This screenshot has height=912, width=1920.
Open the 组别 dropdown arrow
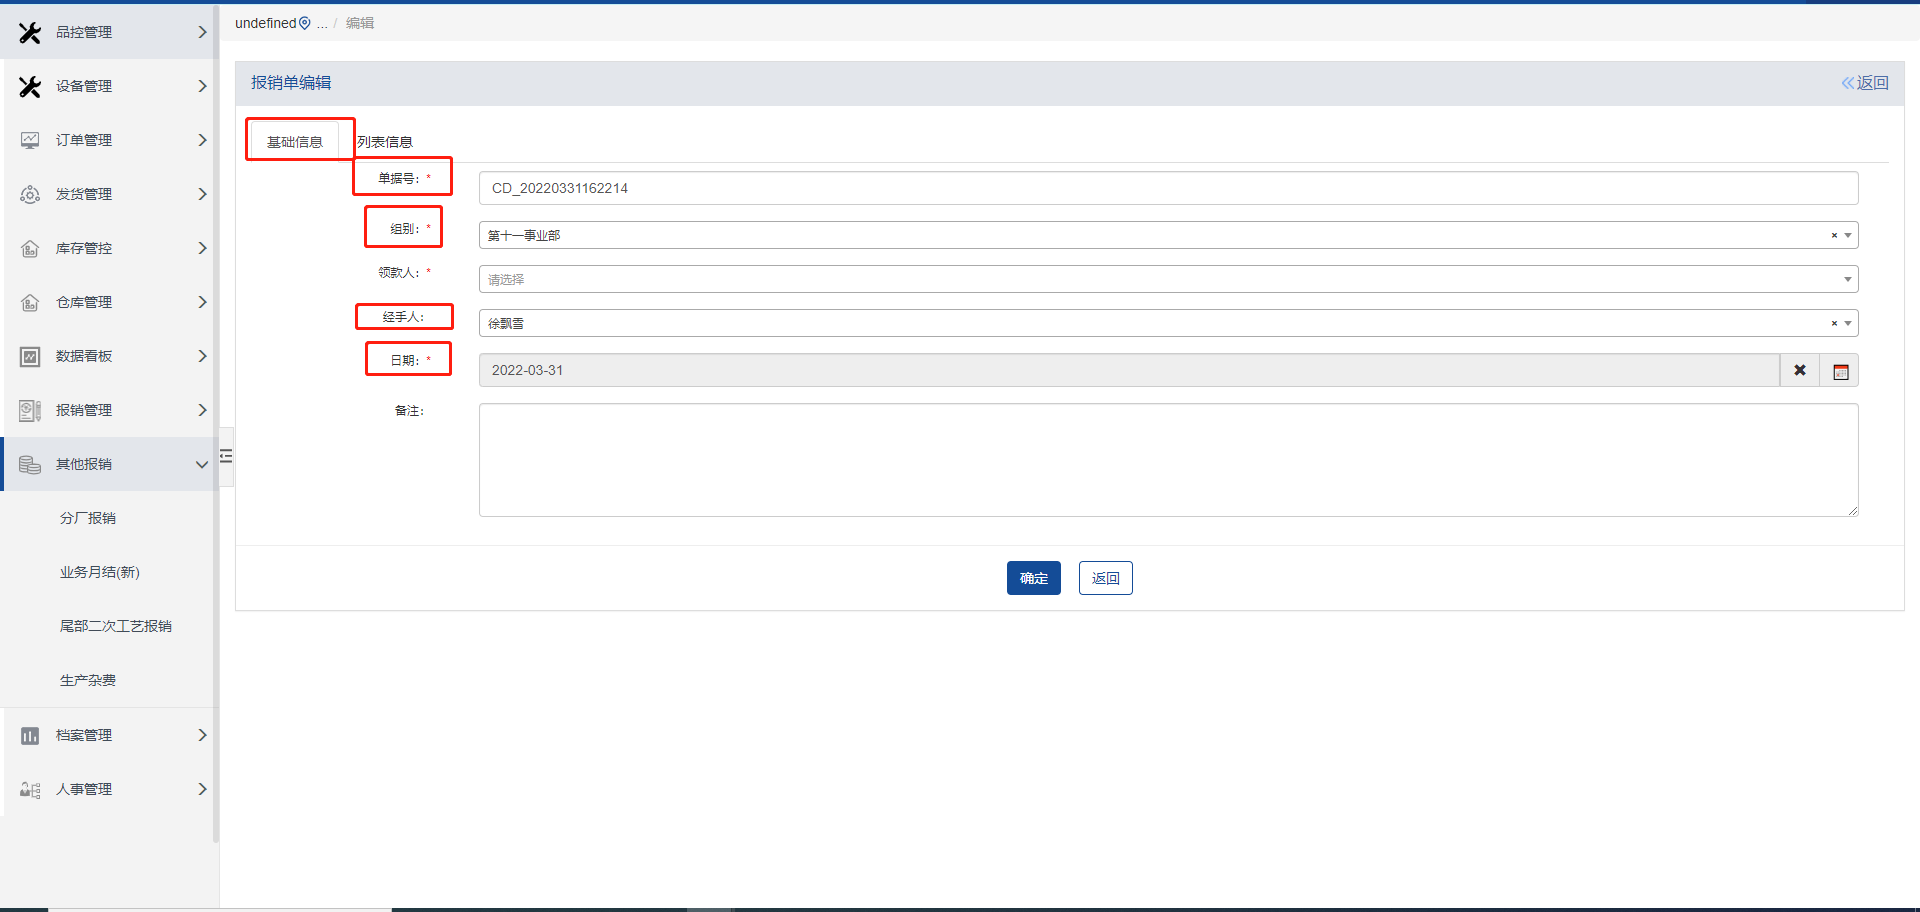pos(1848,236)
